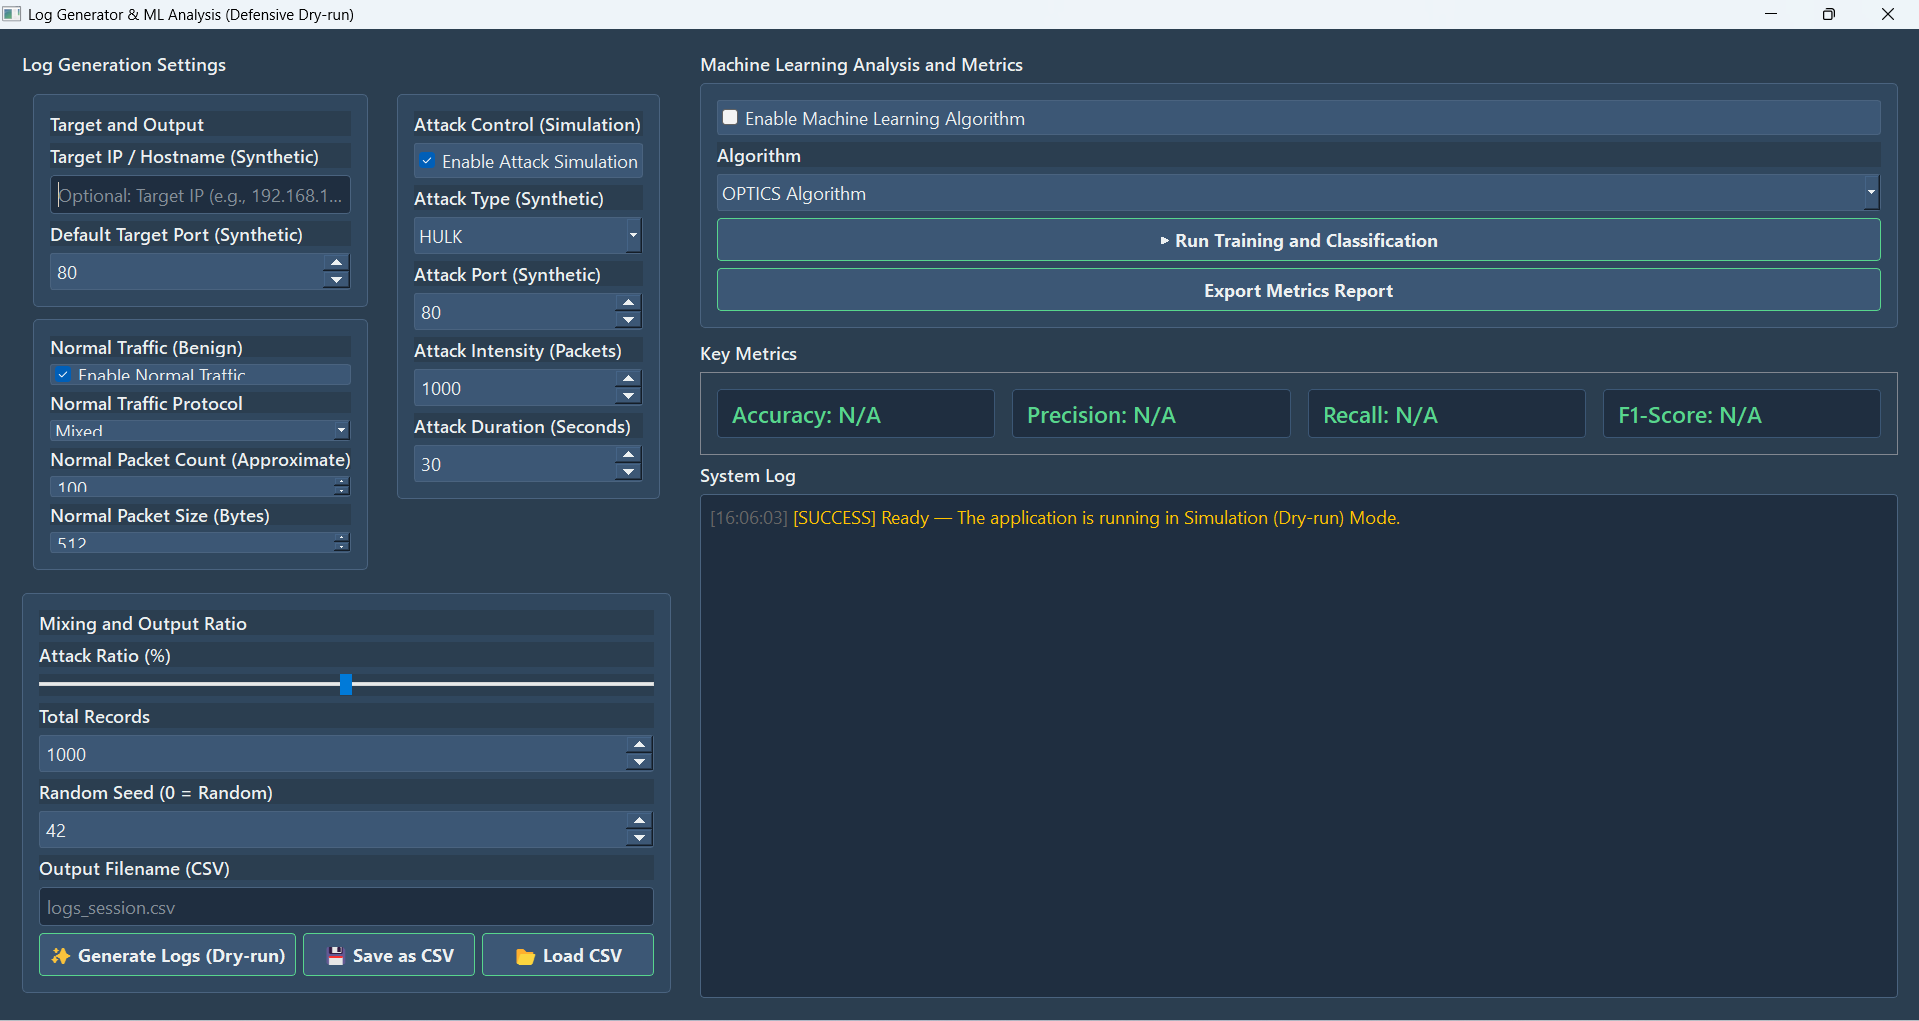Image resolution: width=1919 pixels, height=1021 pixels.
Task: Decrease Total Records using down arrow
Action: coord(639,763)
